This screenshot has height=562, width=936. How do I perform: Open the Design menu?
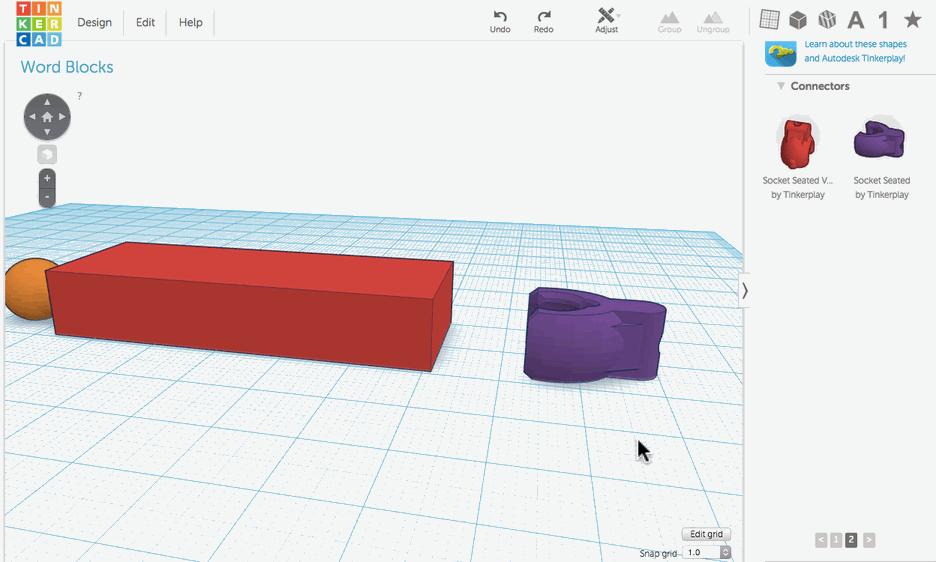tap(94, 22)
